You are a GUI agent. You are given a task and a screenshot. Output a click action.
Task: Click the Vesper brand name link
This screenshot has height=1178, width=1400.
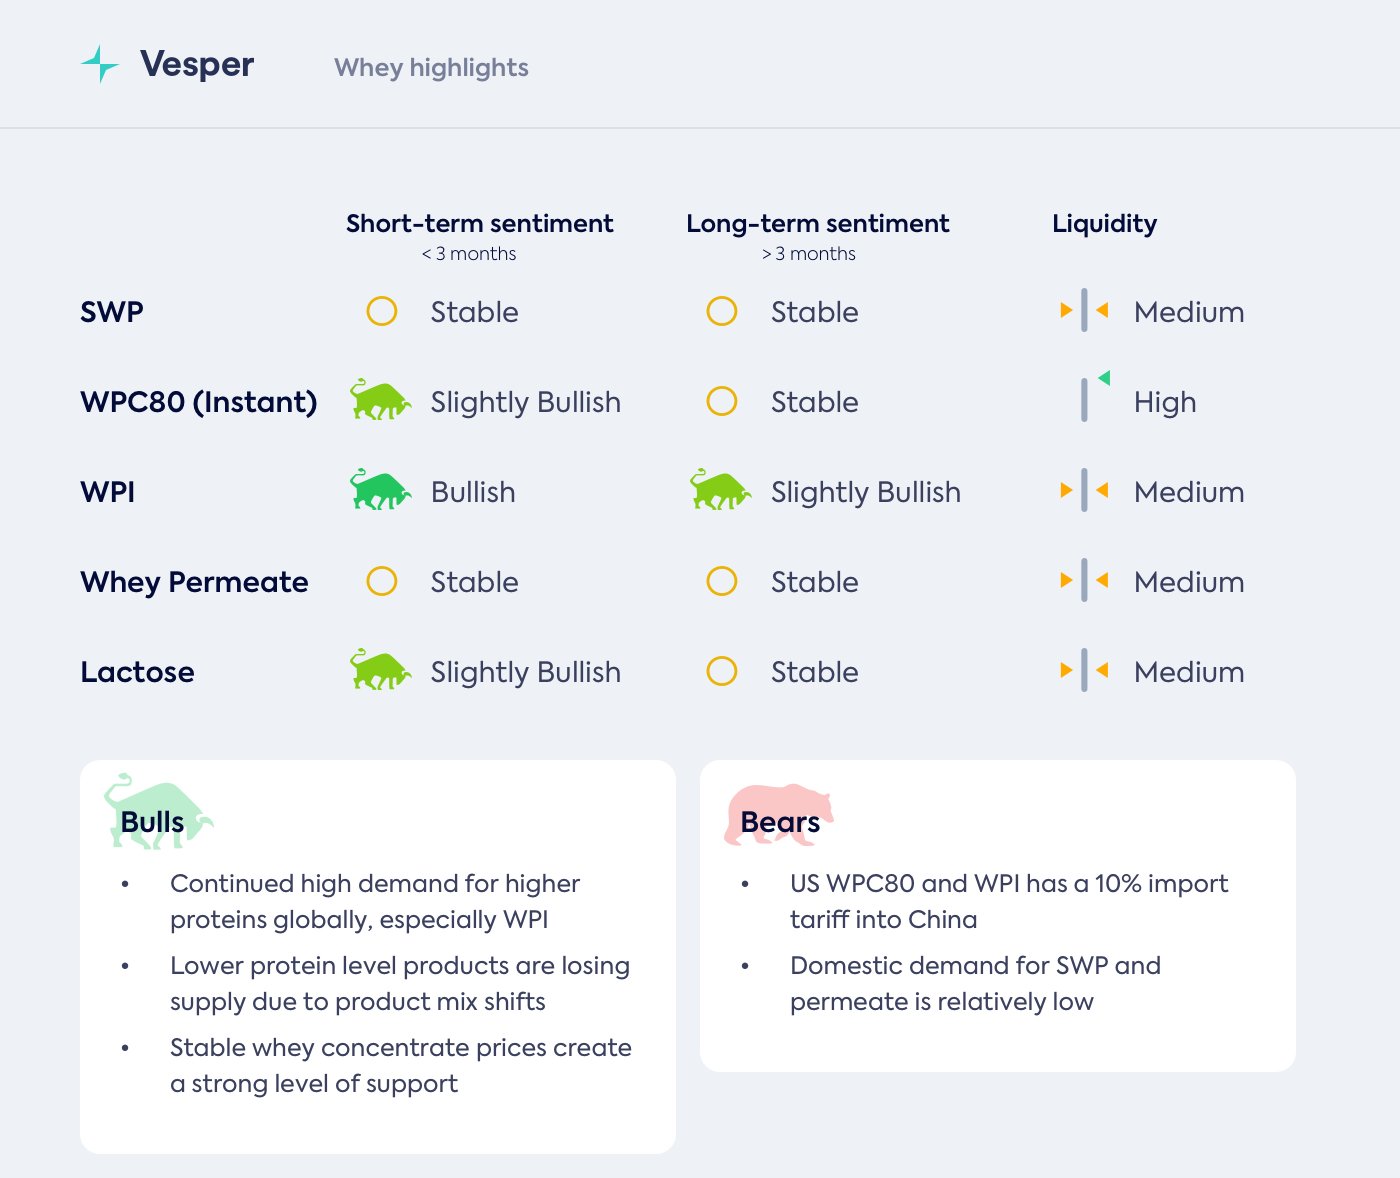tap(197, 64)
